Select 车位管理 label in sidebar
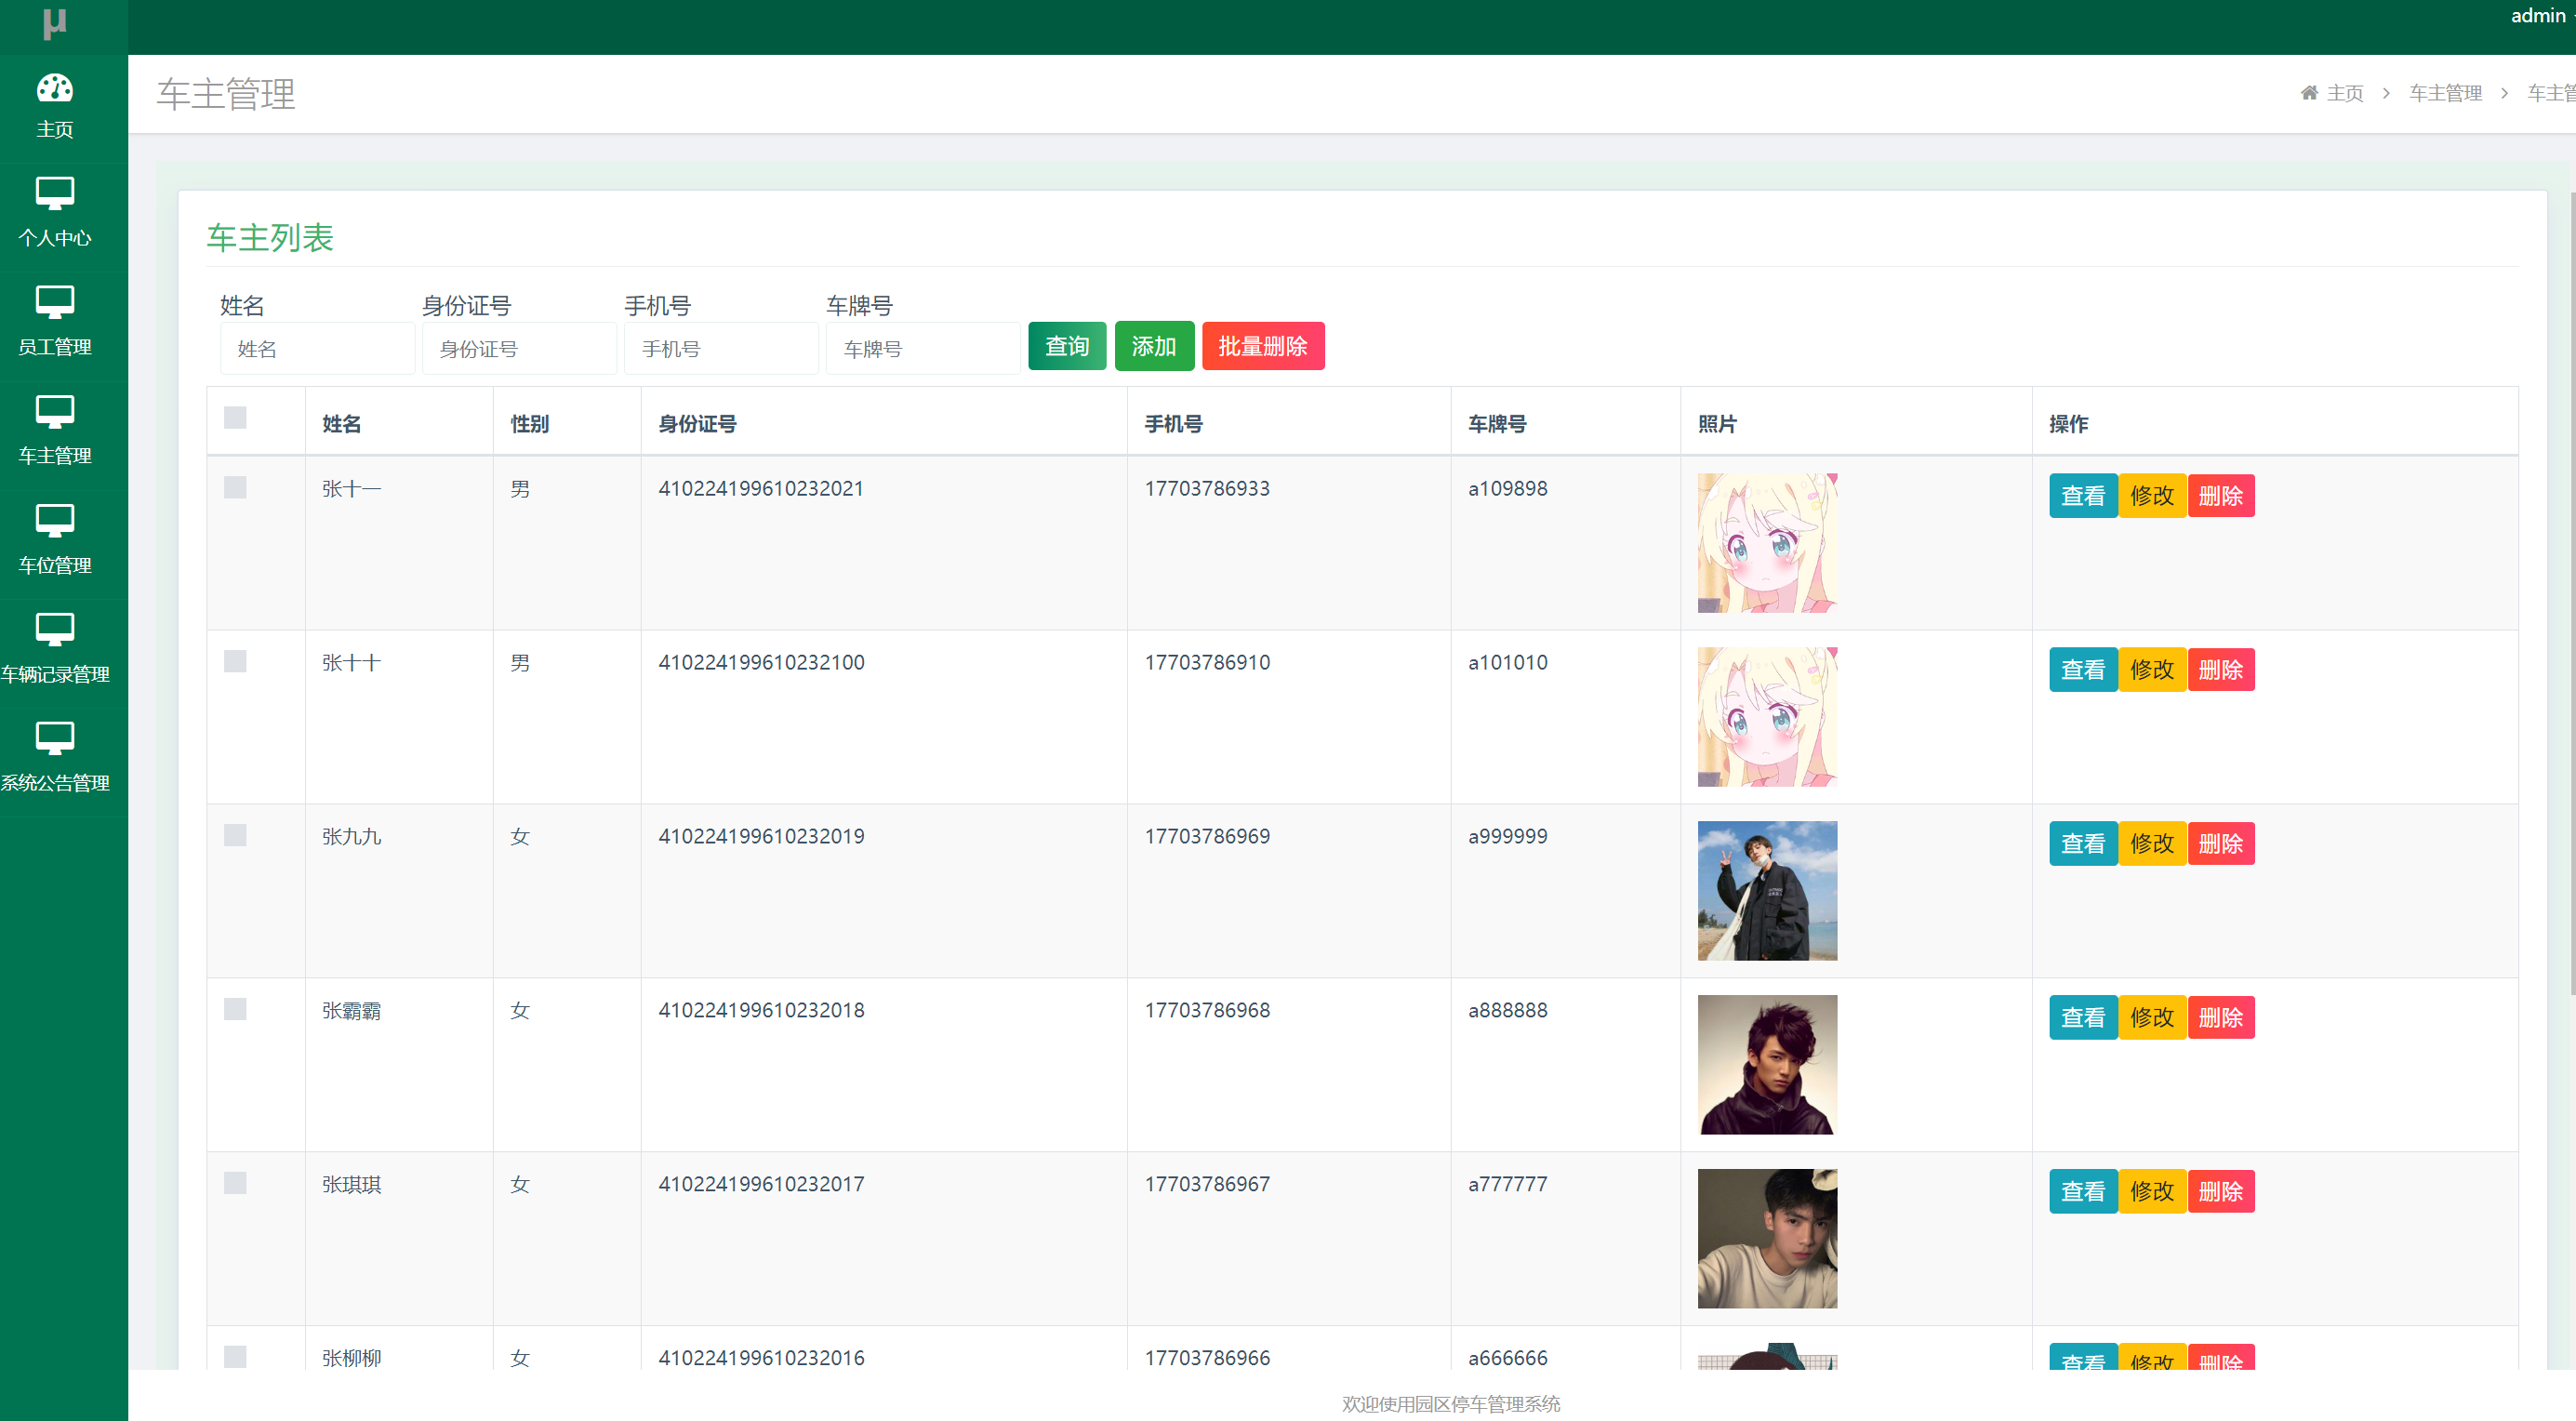Viewport: 2576px width, 1421px height. 55,565
